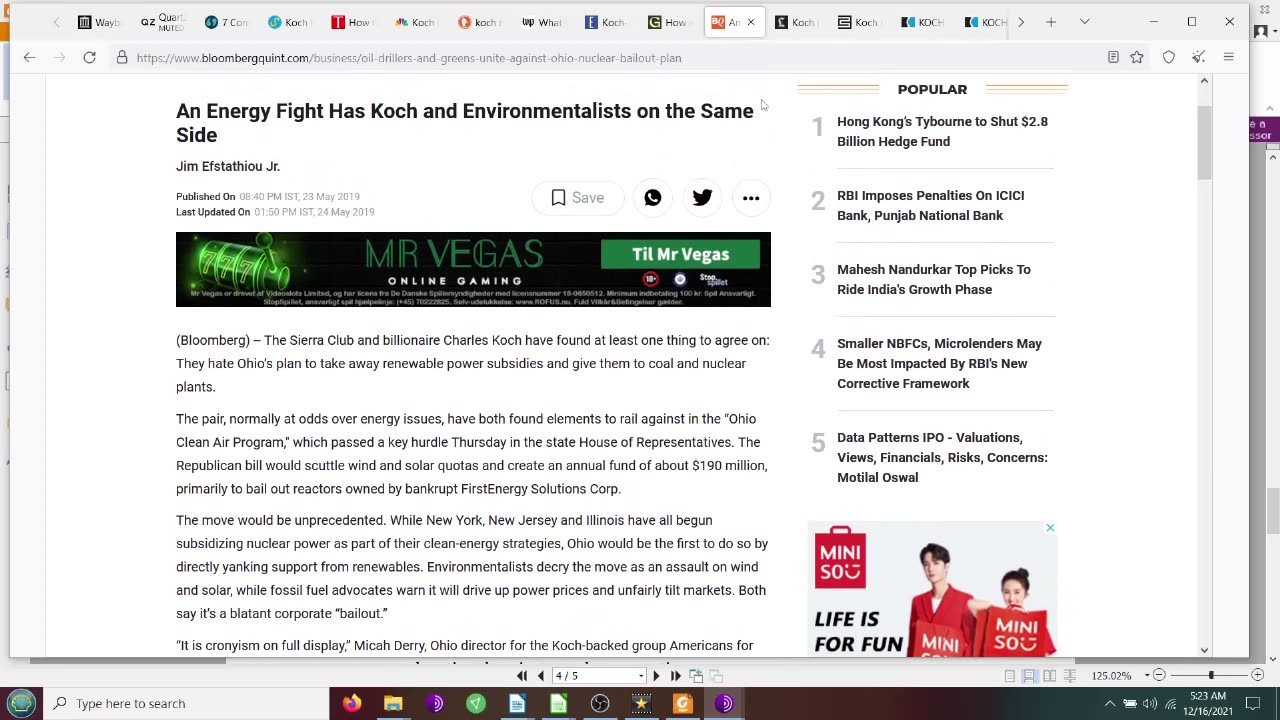Reload the page with the refresh icon
Viewport: 1280px width, 720px height.
(x=89, y=57)
